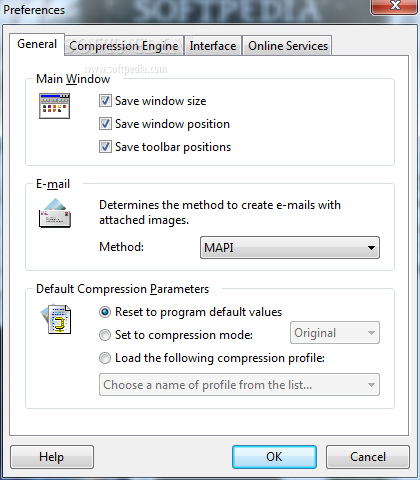The image size is (420, 480).
Task: Select the General tab
Action: (x=37, y=44)
